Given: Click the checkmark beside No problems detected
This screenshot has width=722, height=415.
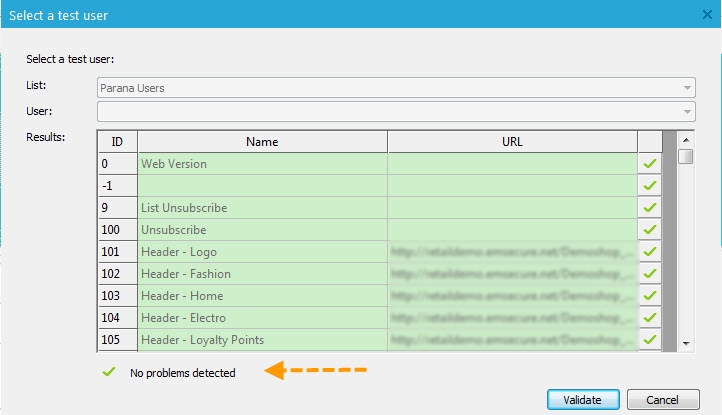Looking at the screenshot, I should [x=108, y=373].
